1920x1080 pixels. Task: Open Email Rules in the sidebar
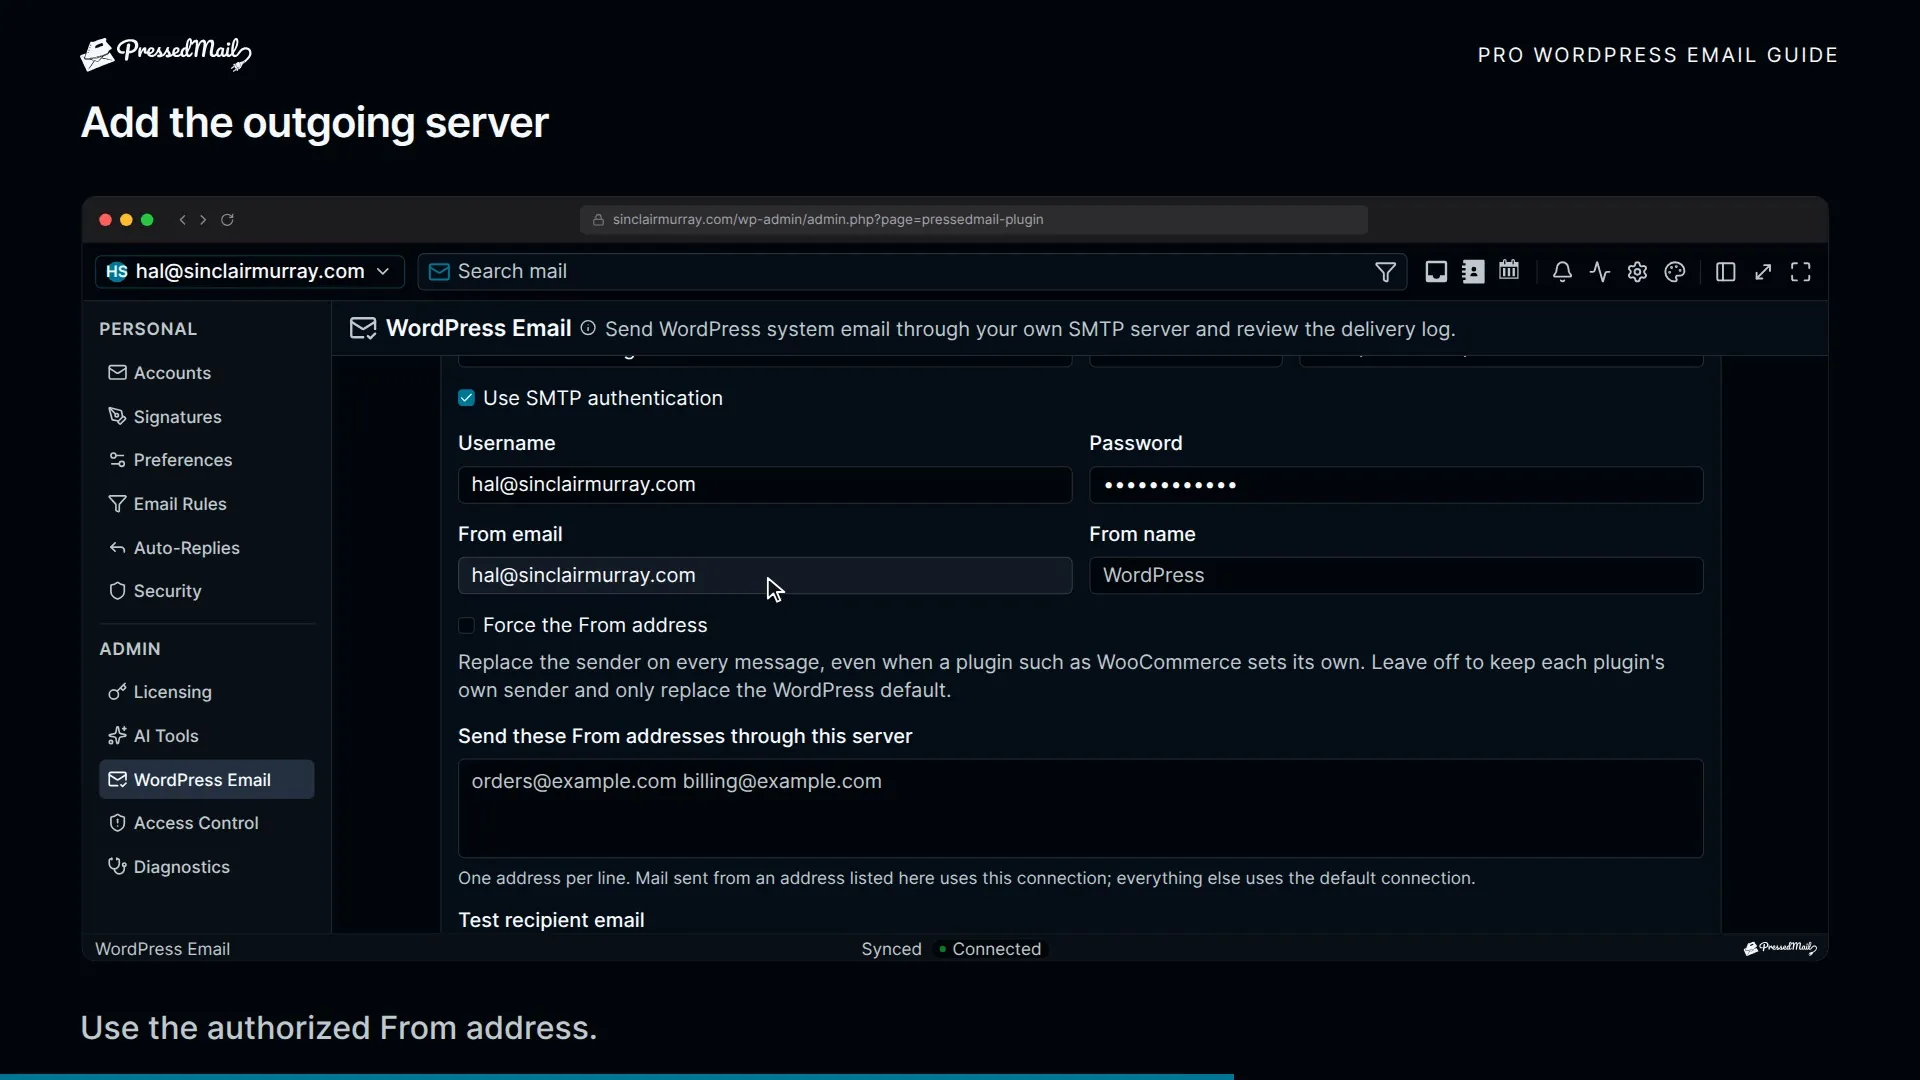point(207,504)
